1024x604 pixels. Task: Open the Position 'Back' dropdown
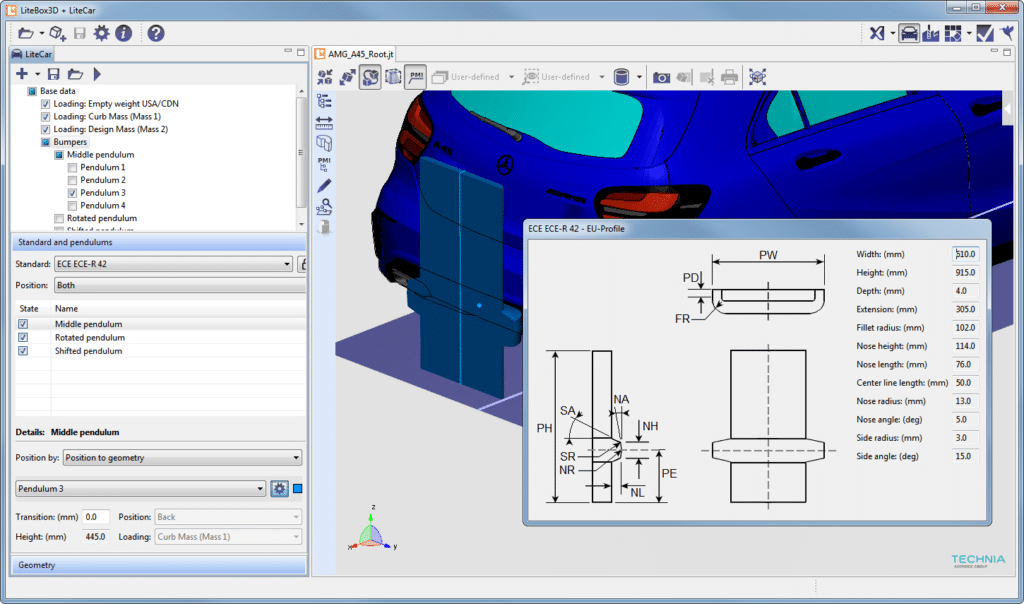[x=228, y=517]
